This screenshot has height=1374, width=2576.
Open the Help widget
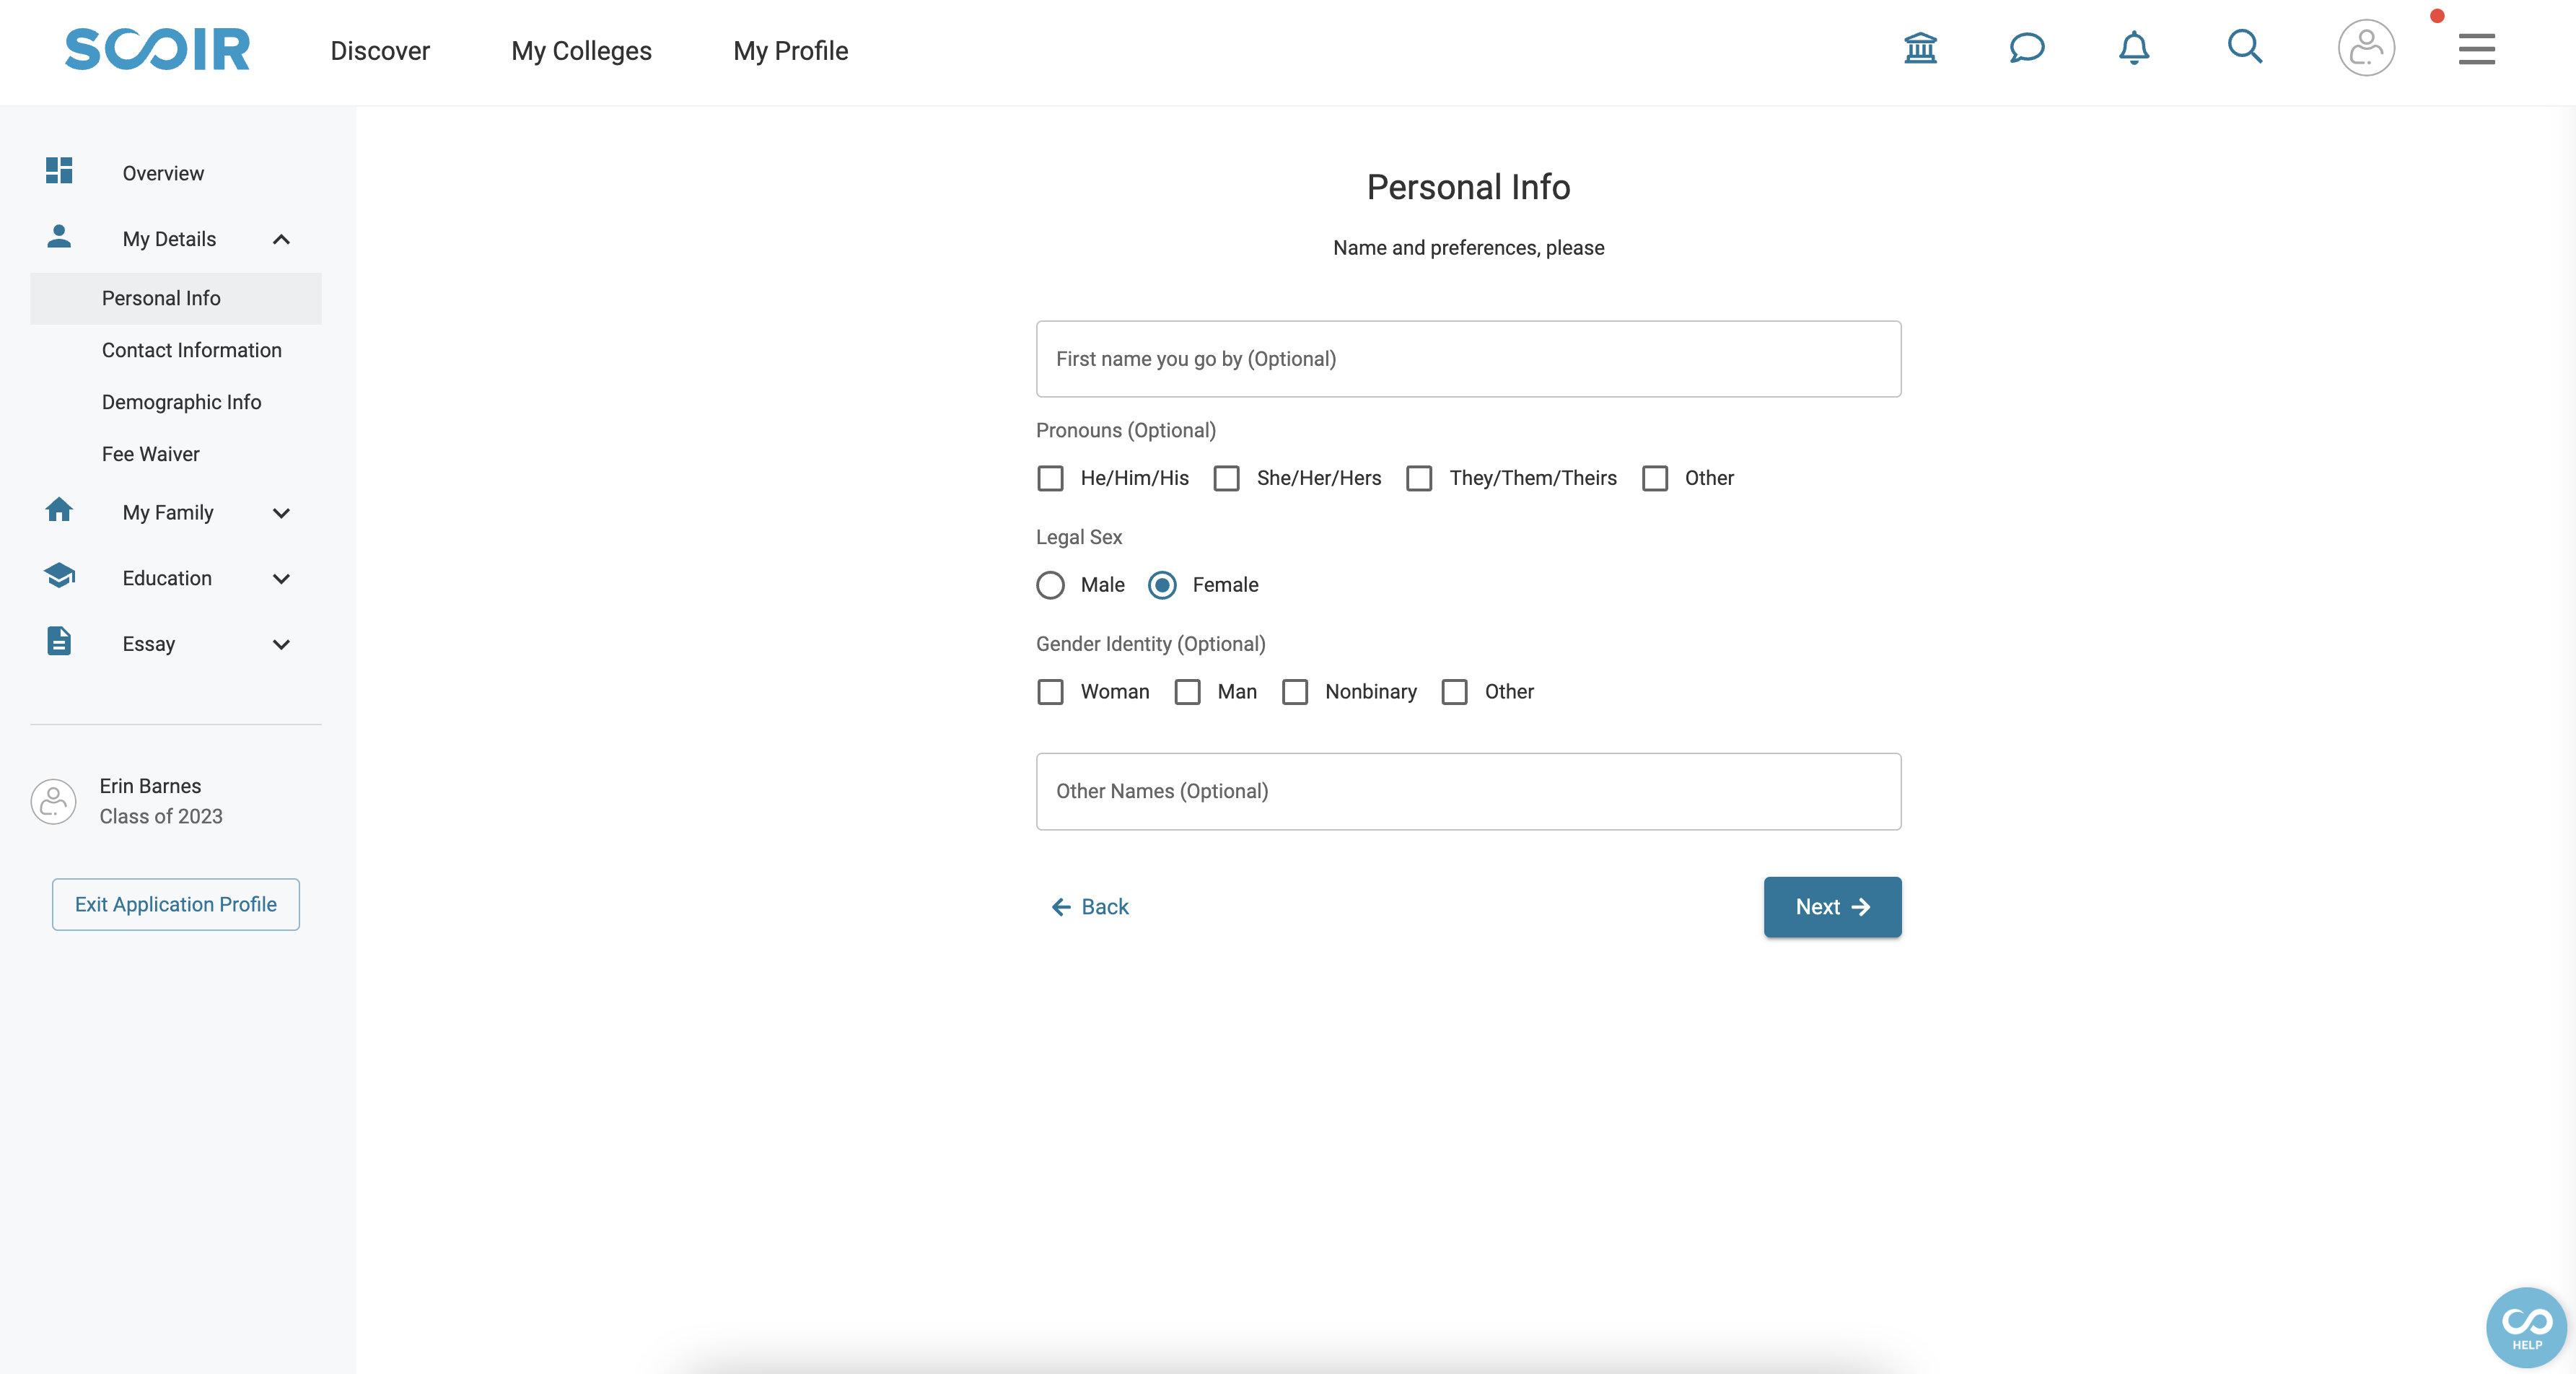click(x=2526, y=1327)
